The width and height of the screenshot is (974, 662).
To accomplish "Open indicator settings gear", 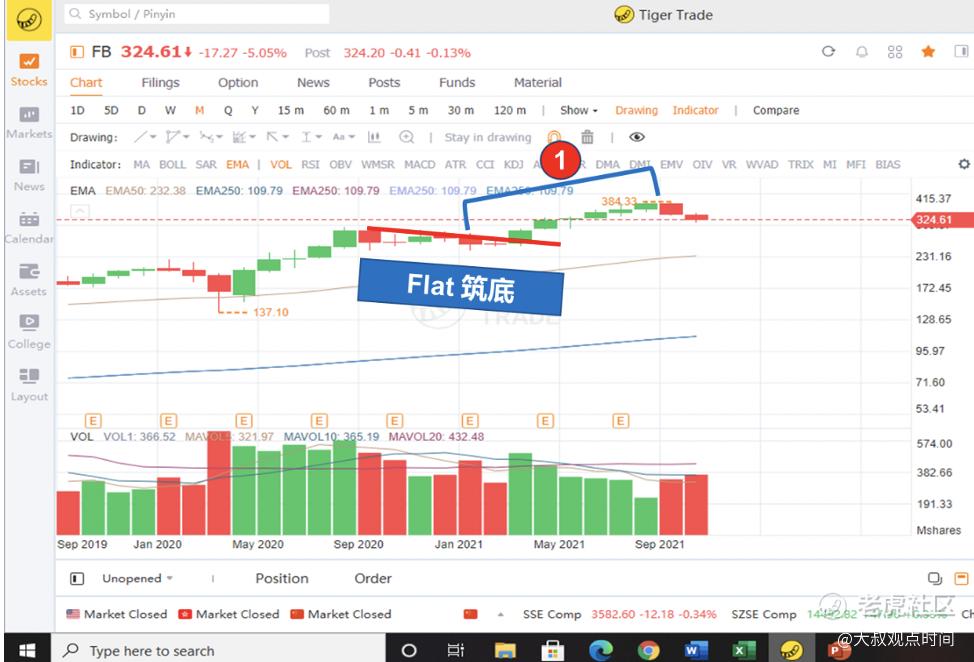I will click(963, 164).
